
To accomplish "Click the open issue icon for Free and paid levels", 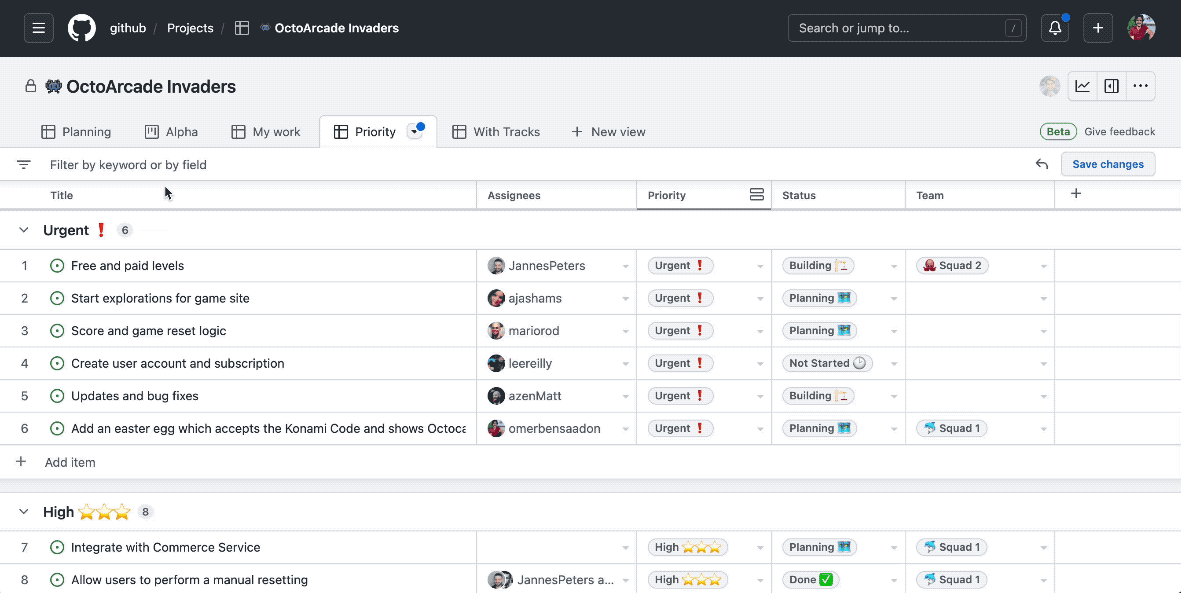I will tap(56, 265).
